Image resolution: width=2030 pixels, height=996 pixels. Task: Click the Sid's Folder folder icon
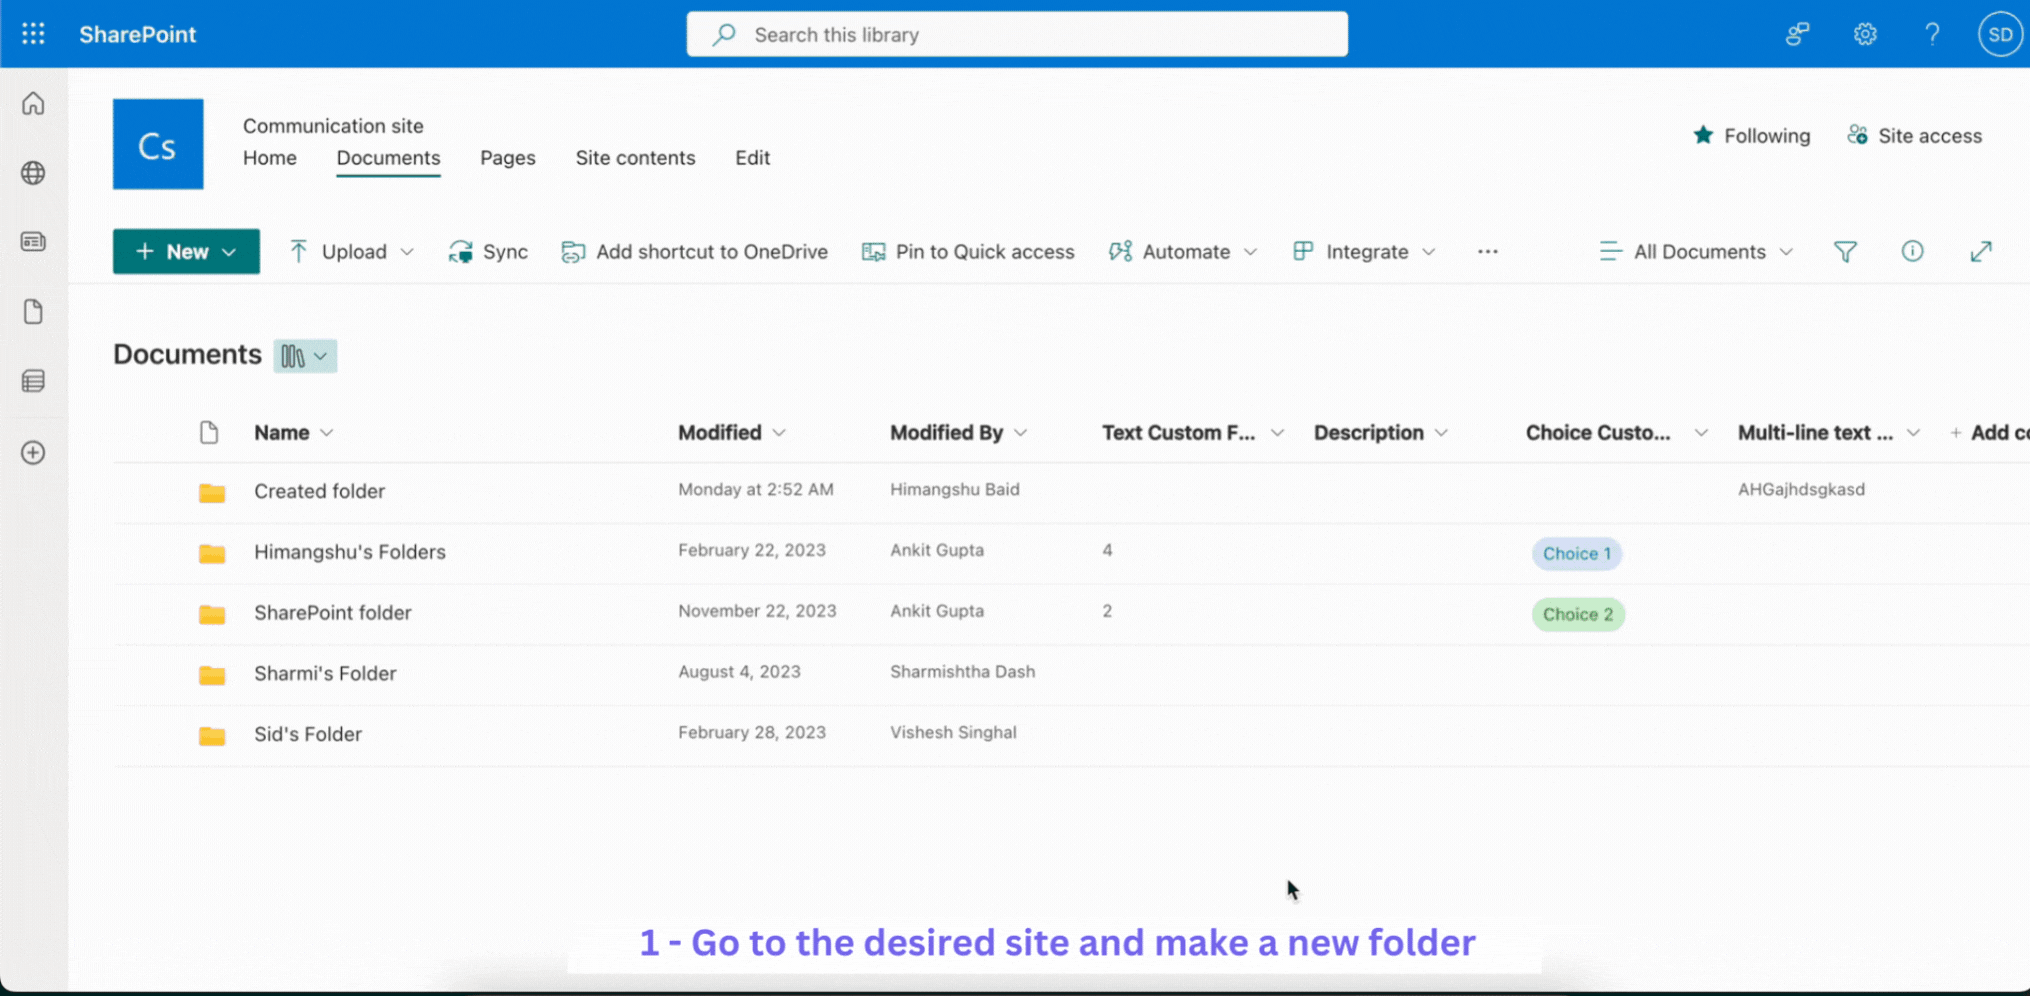[x=212, y=736]
